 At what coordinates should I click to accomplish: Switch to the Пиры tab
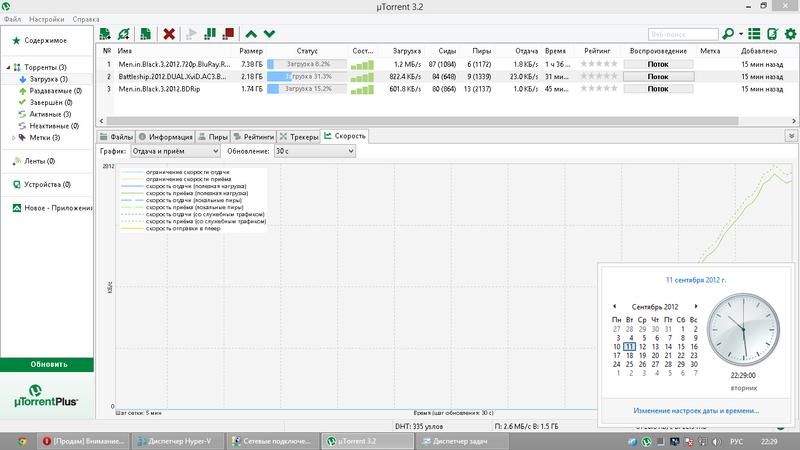pos(213,137)
